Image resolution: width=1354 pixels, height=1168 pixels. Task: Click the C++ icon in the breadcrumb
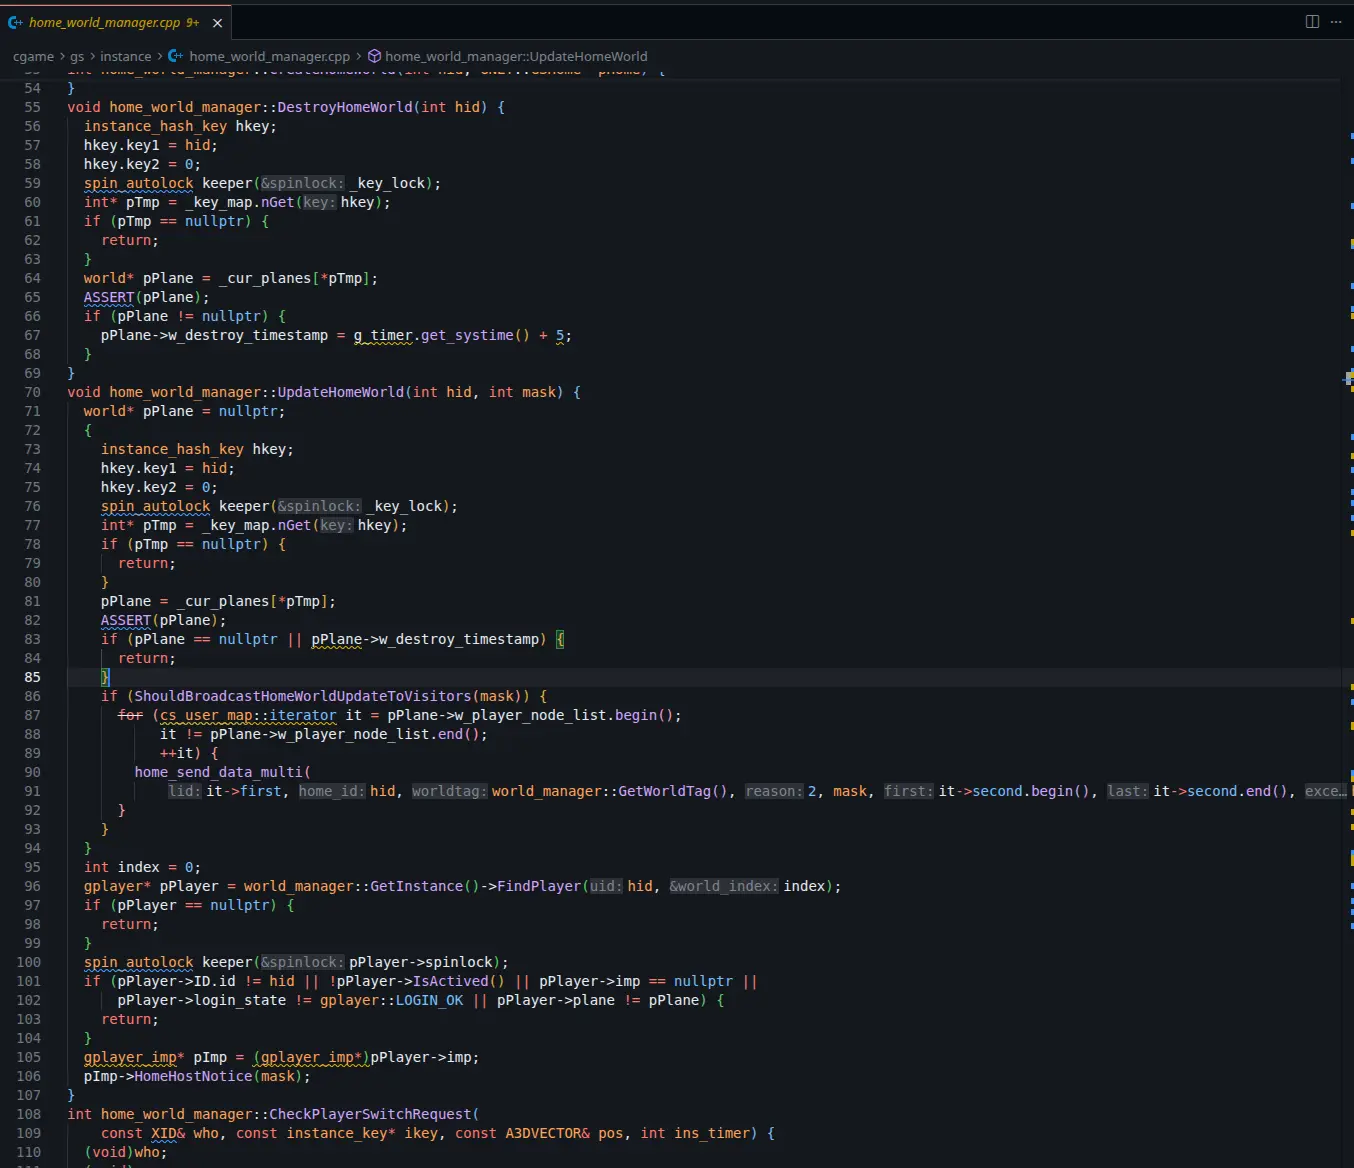[x=175, y=57]
